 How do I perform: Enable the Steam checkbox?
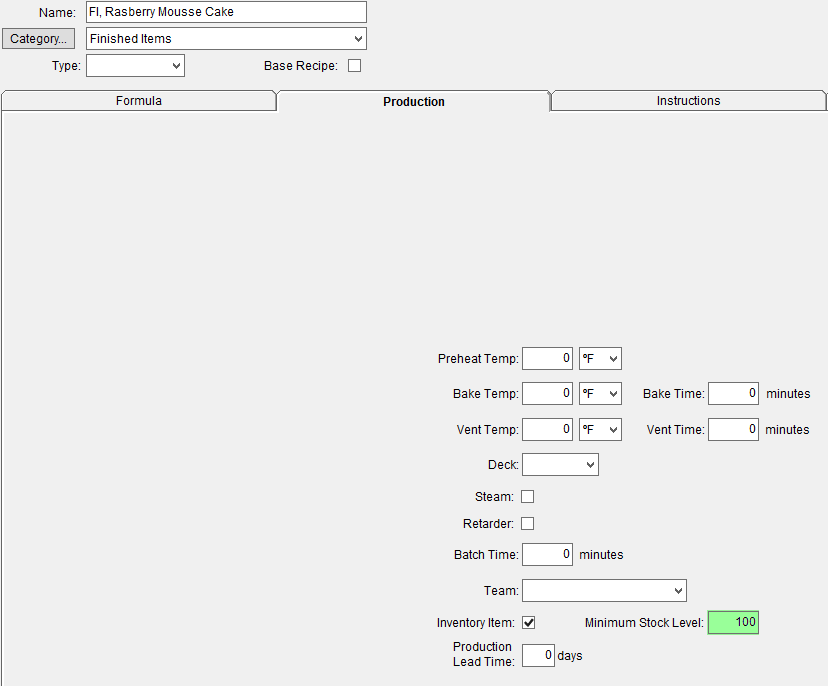pos(528,496)
